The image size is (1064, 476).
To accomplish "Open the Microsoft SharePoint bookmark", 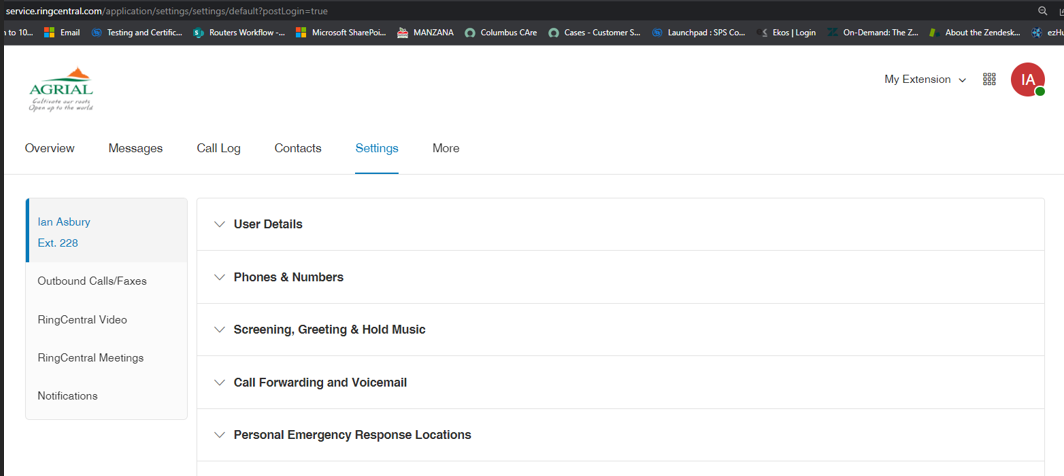I will pyautogui.click(x=341, y=32).
